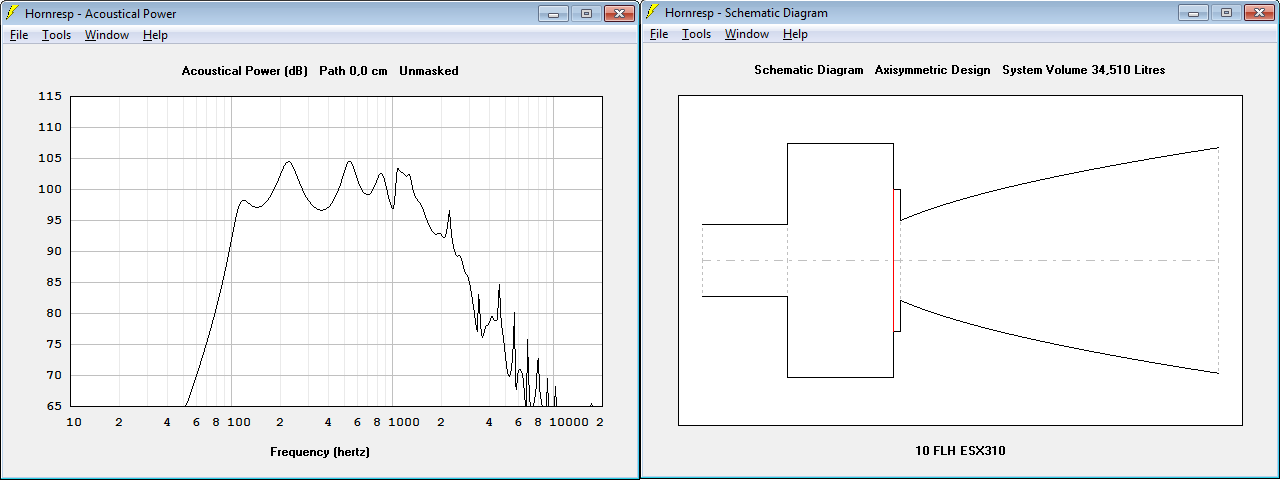The width and height of the screenshot is (1282, 480).
Task: Open File menu in Acoustical Power window
Action: click(x=19, y=35)
